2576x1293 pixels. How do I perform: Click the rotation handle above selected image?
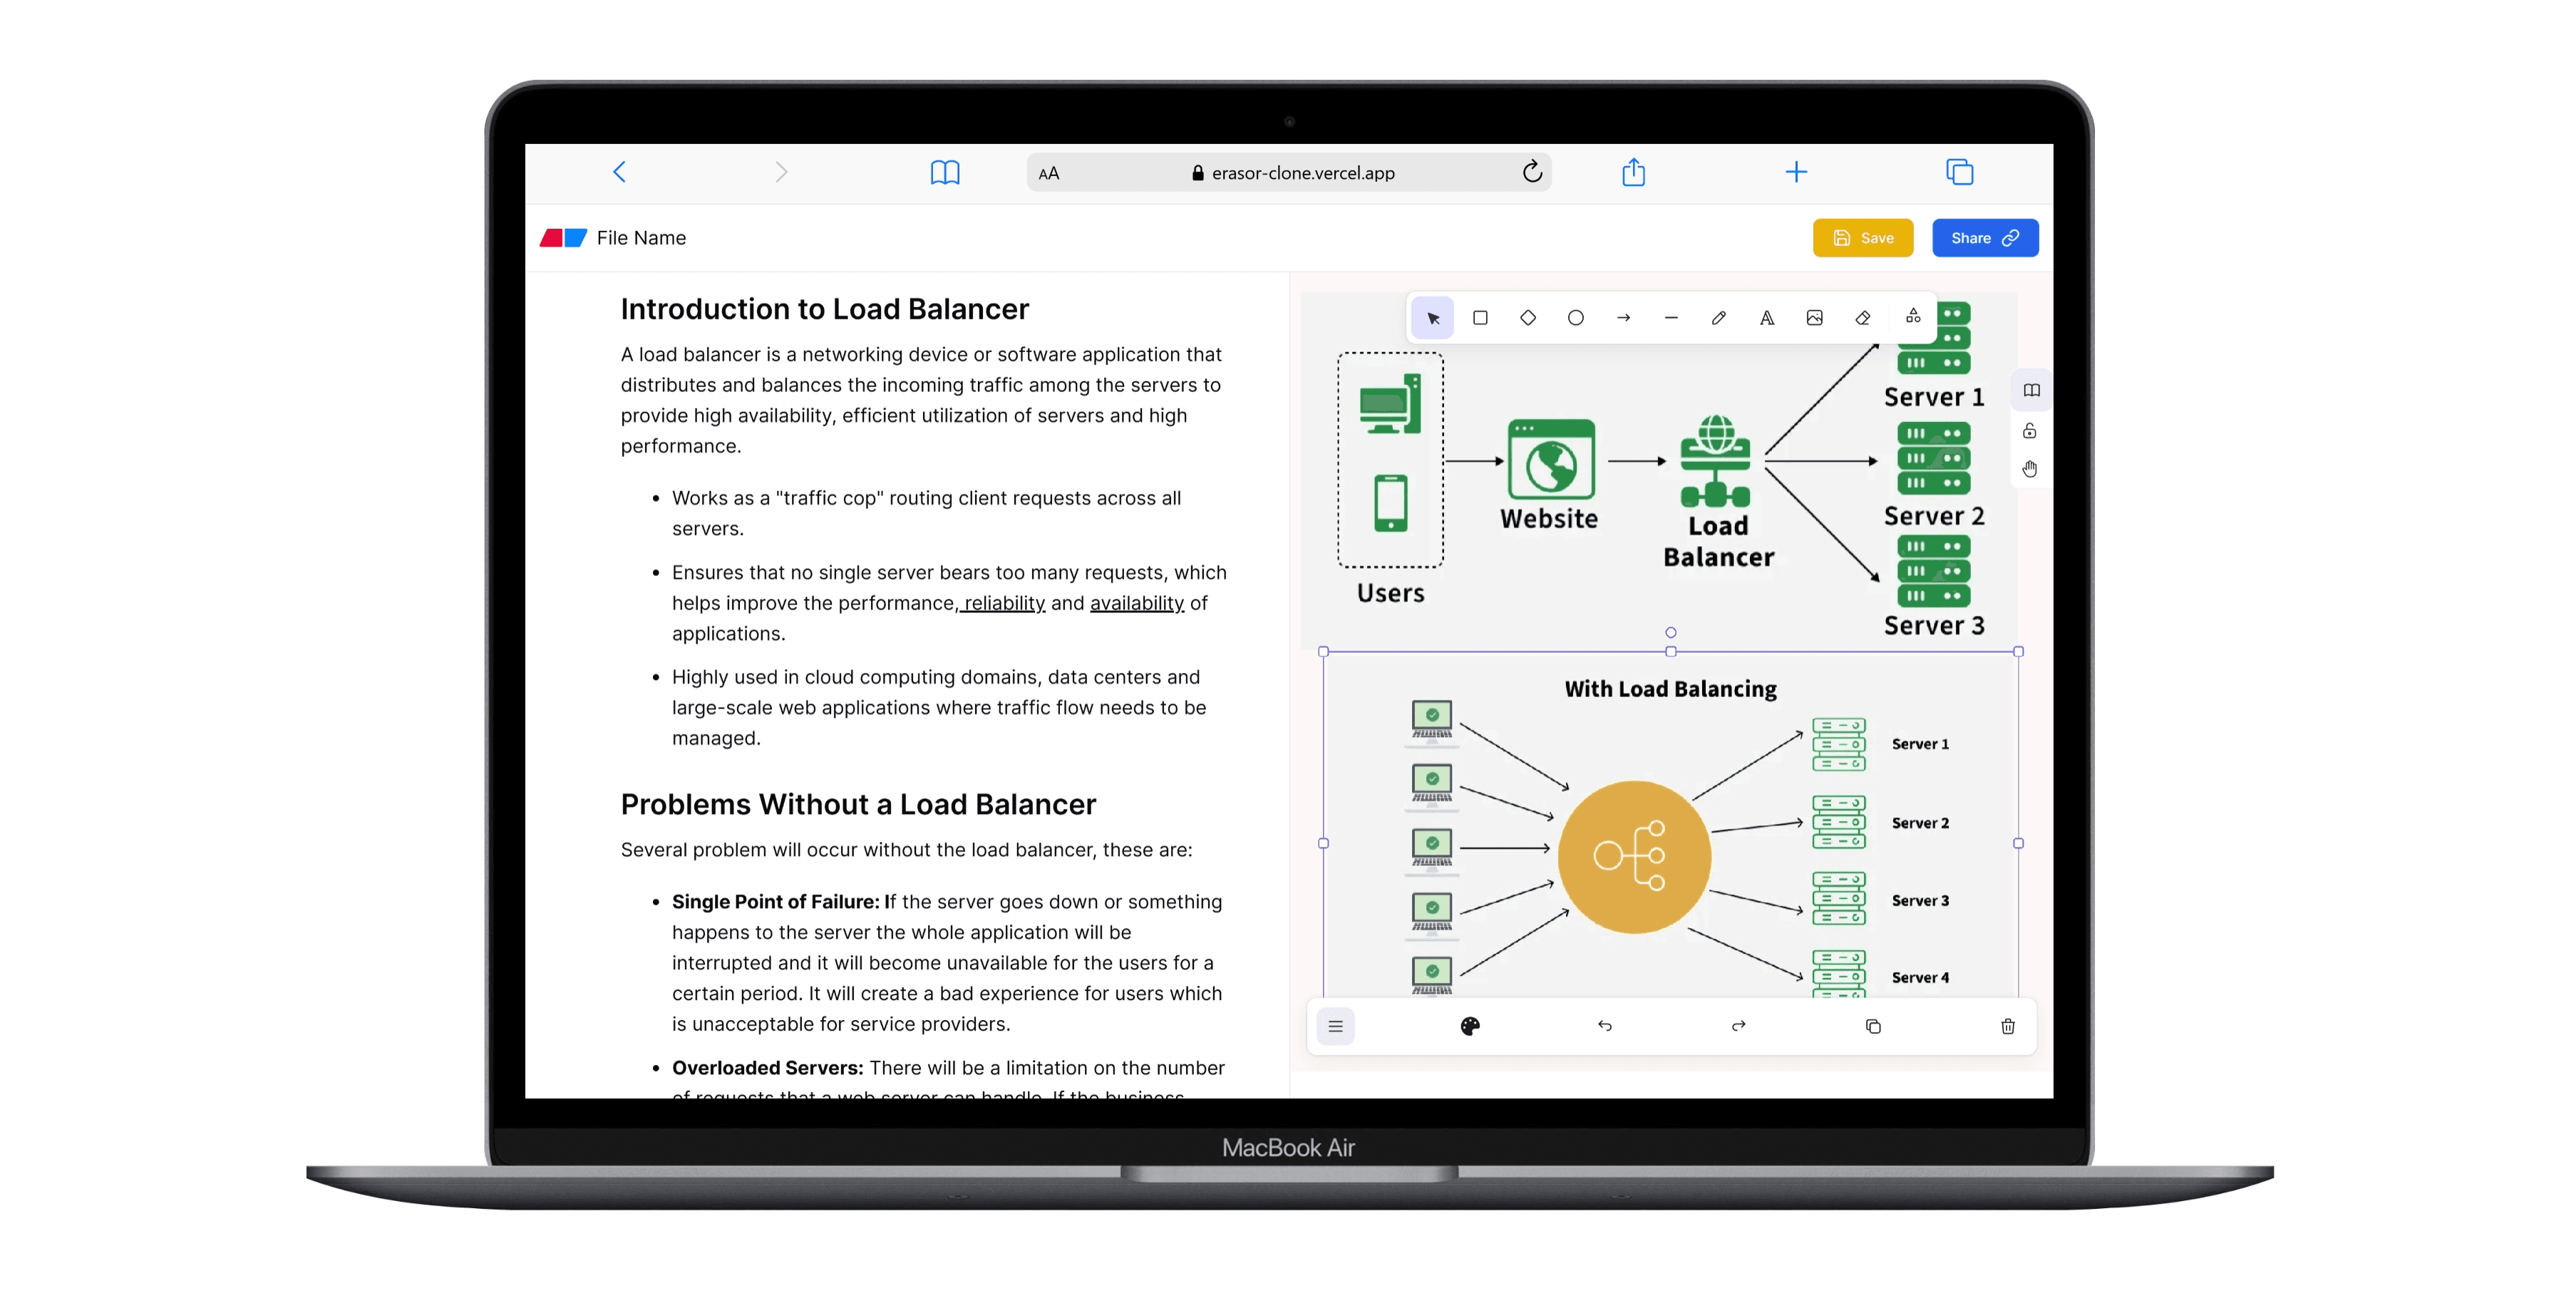pos(1671,632)
